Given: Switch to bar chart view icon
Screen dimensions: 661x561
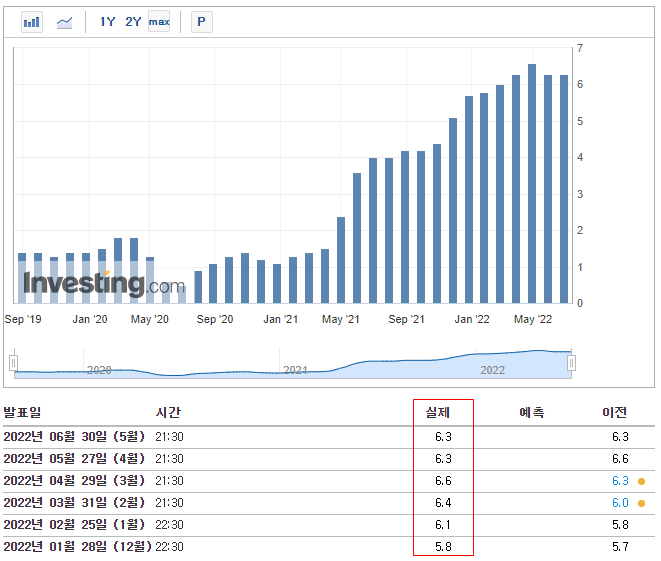Looking at the screenshot, I should (32, 22).
